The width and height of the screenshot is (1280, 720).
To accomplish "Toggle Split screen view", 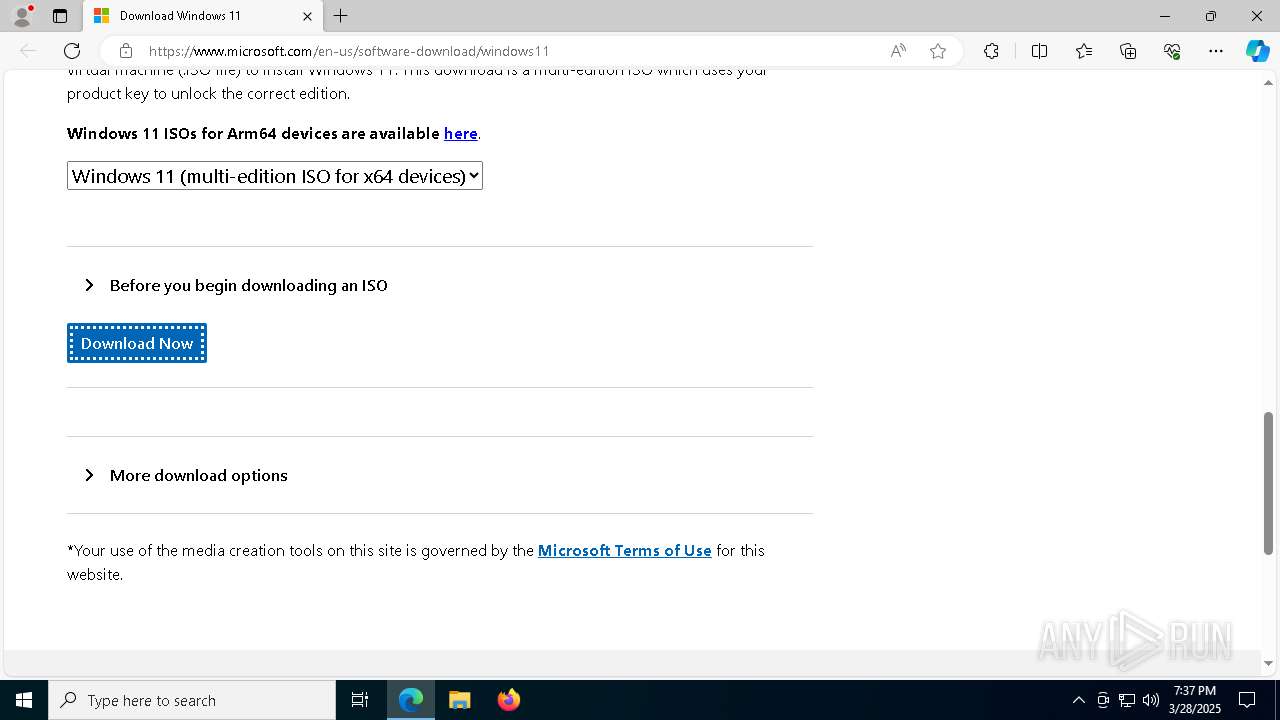I will [1039, 51].
